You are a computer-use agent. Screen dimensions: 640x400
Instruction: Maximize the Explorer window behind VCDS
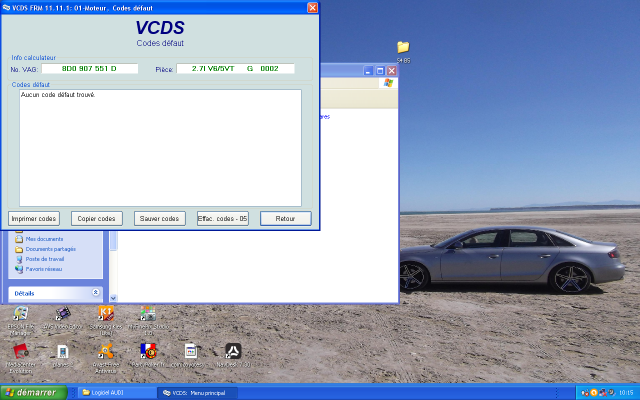point(380,71)
